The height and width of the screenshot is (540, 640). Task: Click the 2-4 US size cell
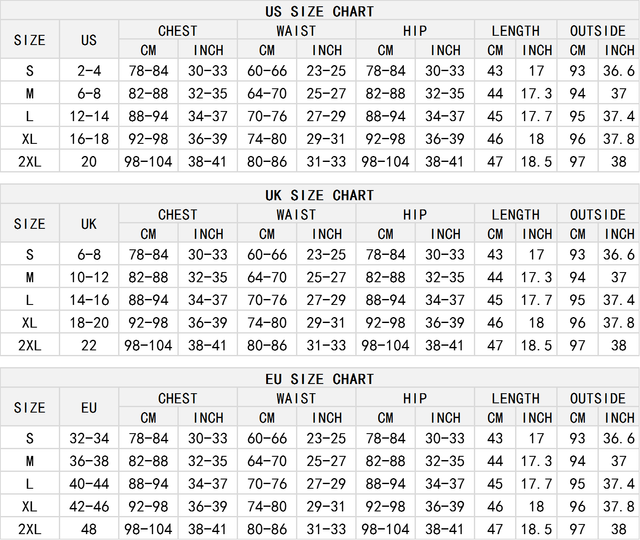(89, 71)
